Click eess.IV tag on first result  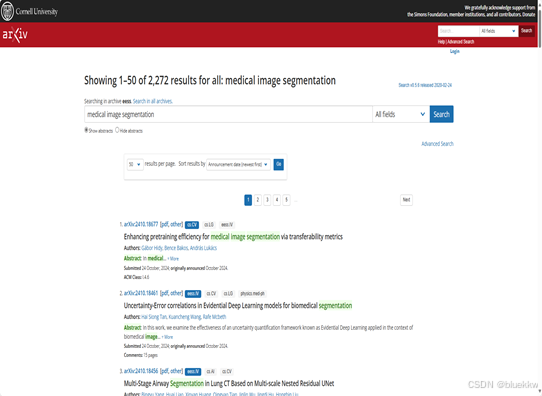[227, 225]
